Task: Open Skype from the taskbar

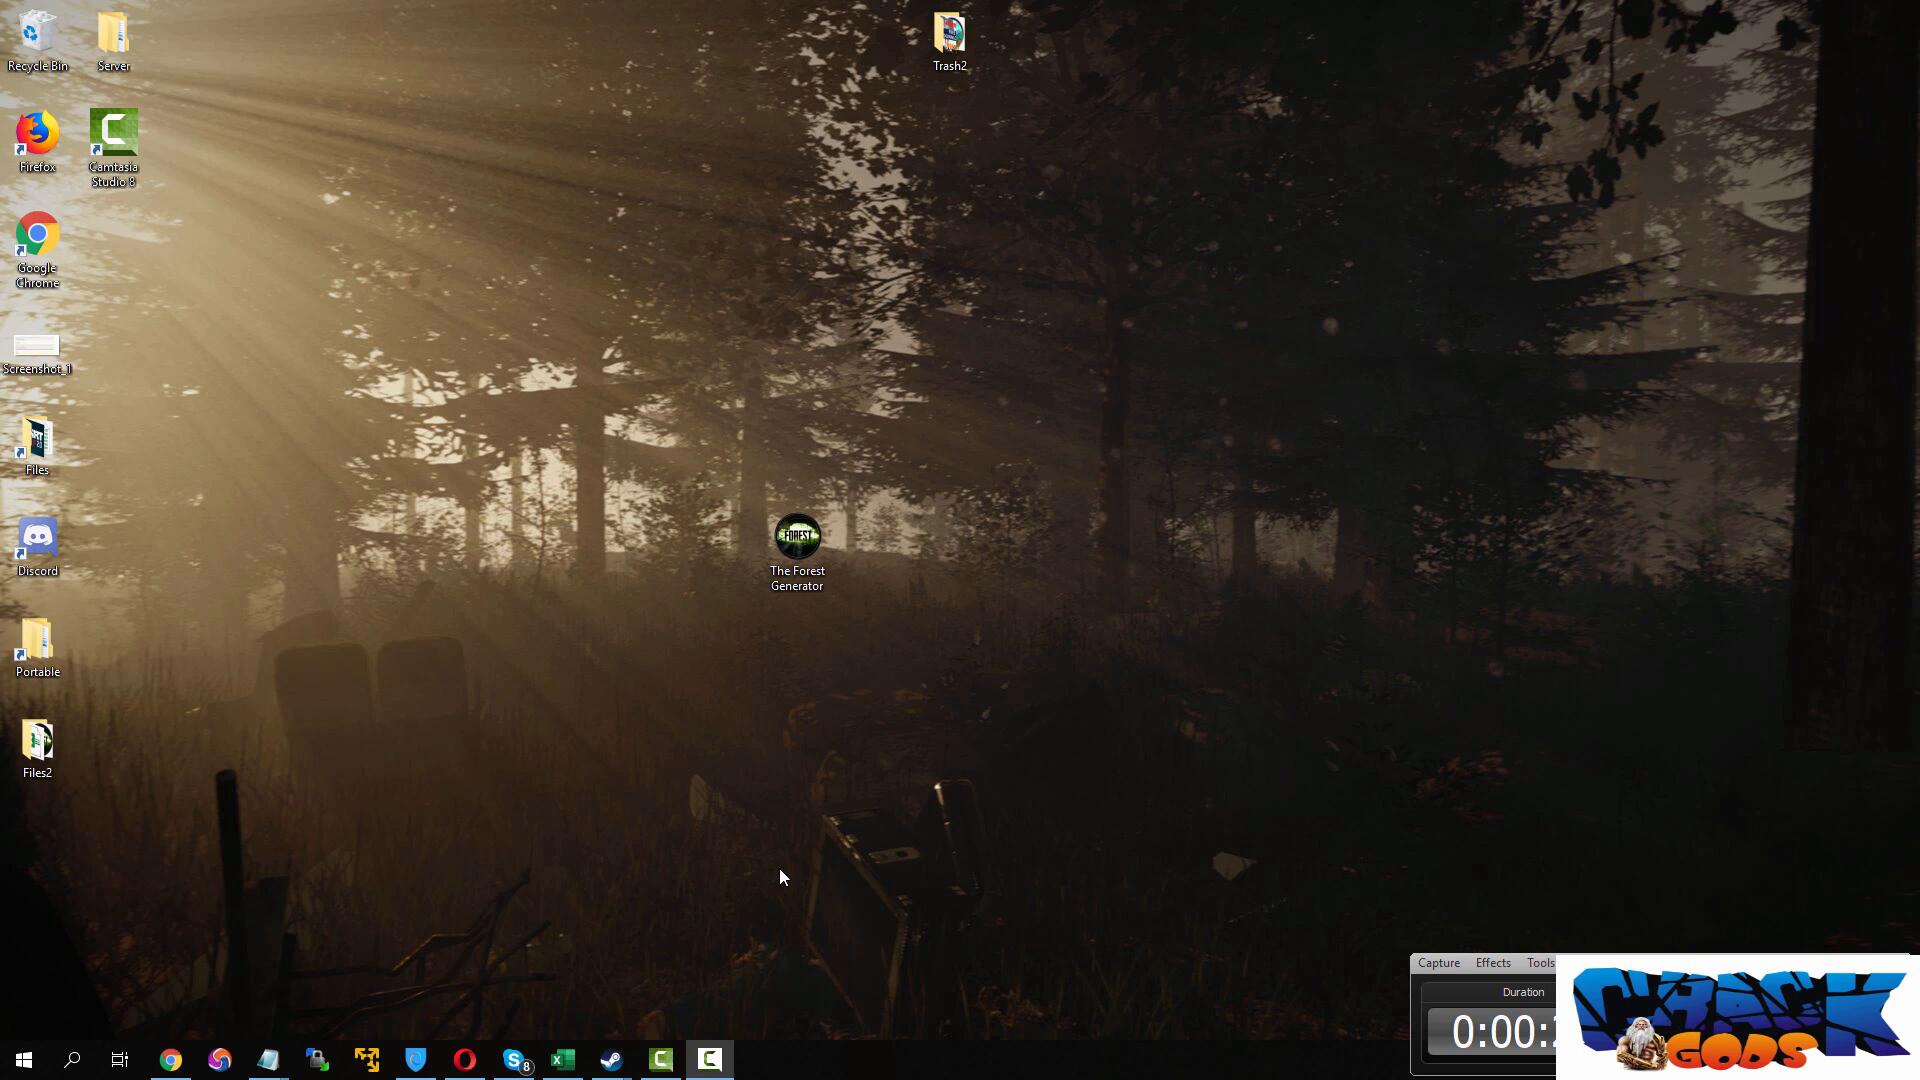Action: [x=514, y=1059]
